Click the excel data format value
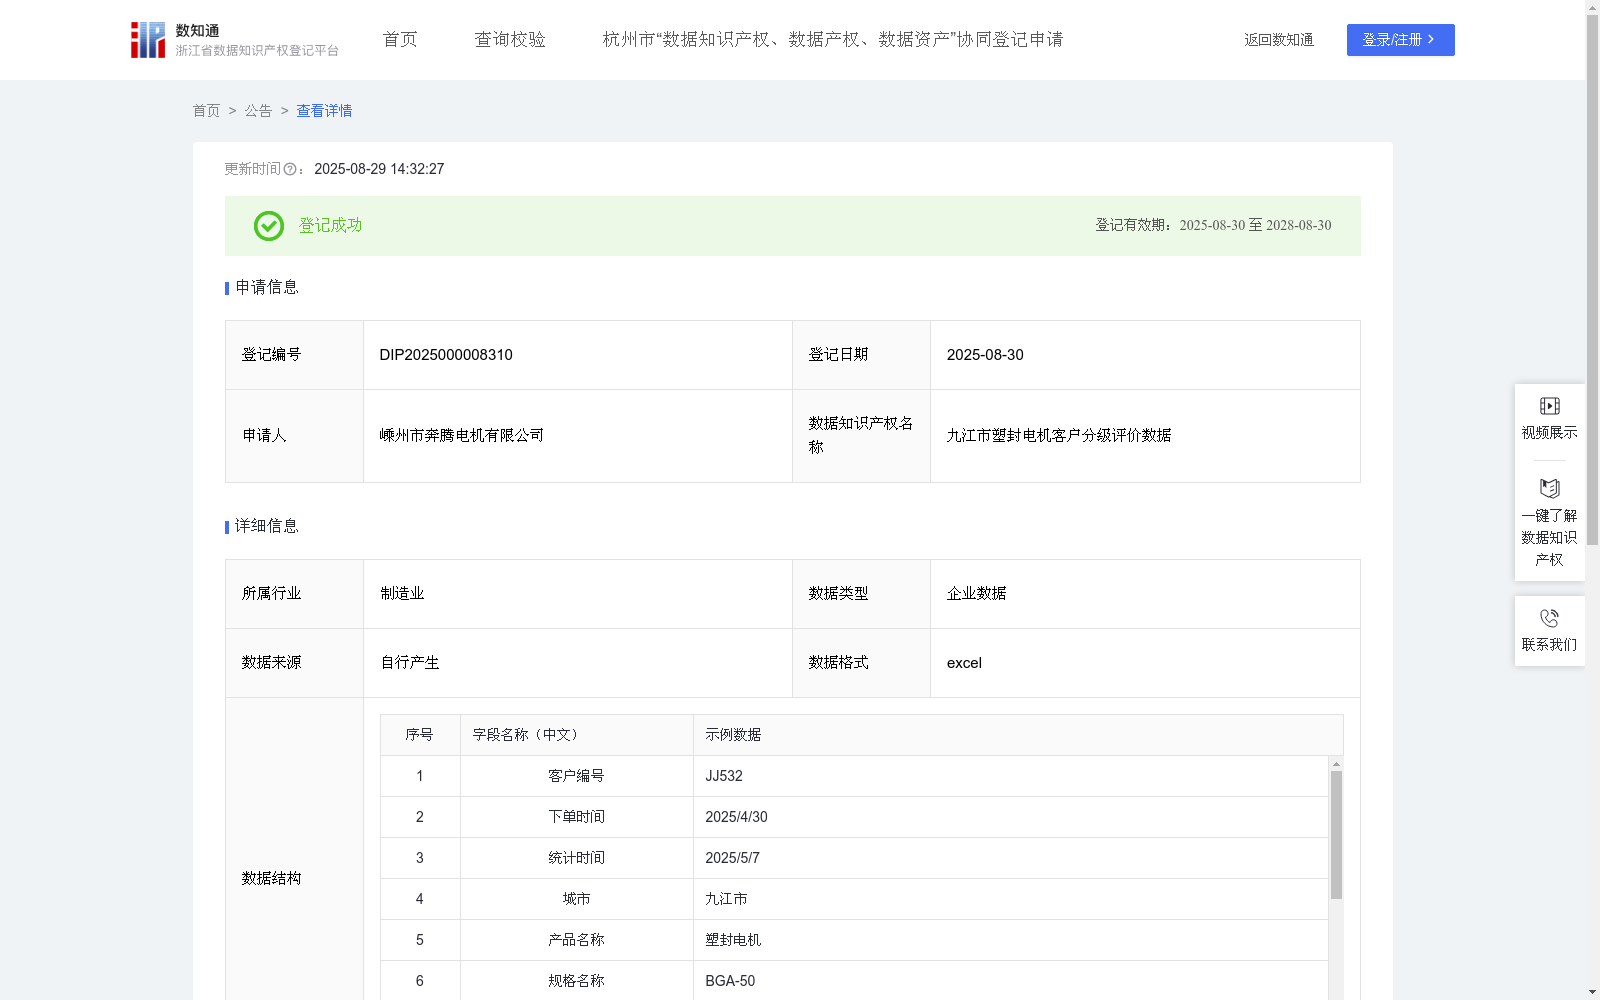The image size is (1600, 1000). pyautogui.click(x=964, y=663)
